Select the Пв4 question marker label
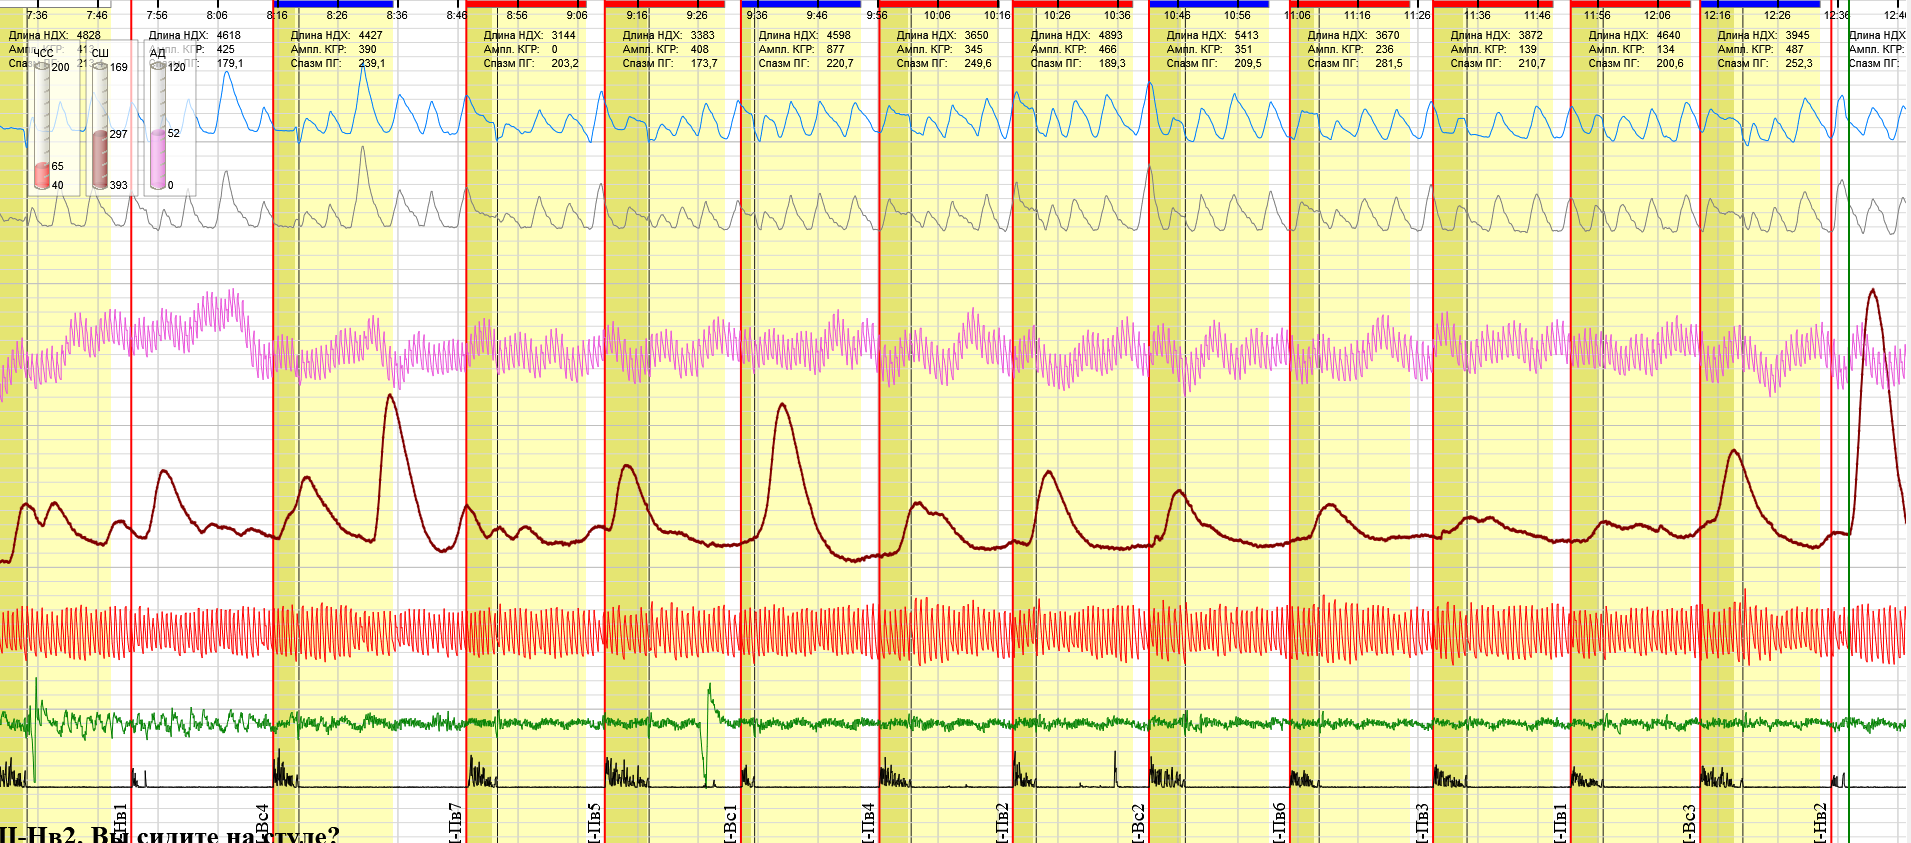1911x843 pixels. pos(869,821)
